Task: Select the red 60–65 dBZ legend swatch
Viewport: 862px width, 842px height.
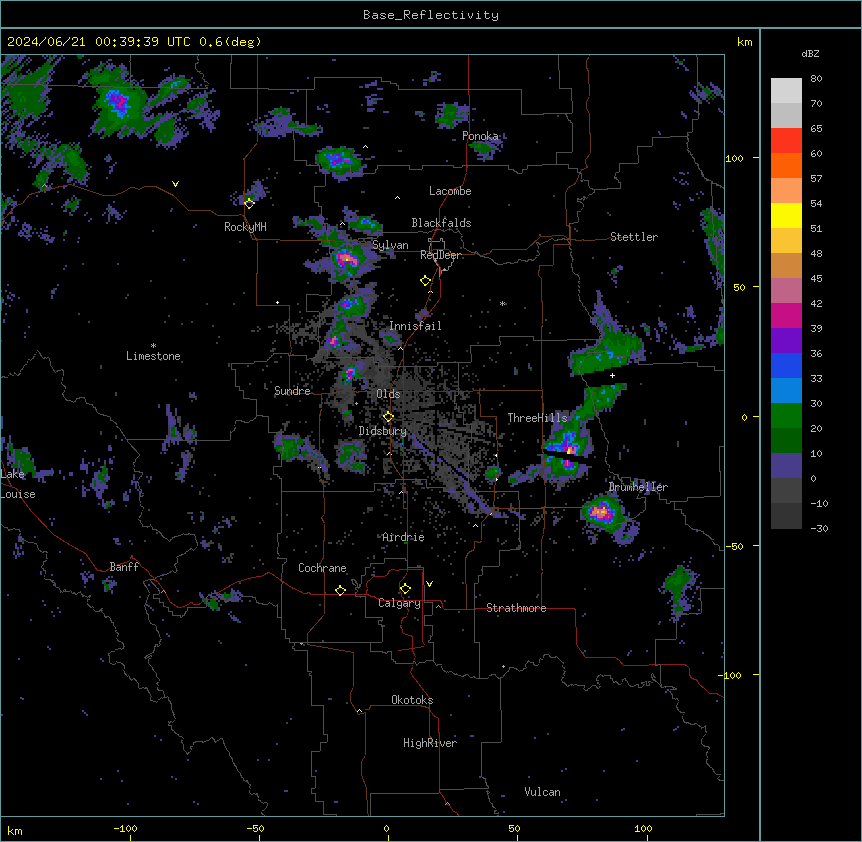Action: (786, 140)
